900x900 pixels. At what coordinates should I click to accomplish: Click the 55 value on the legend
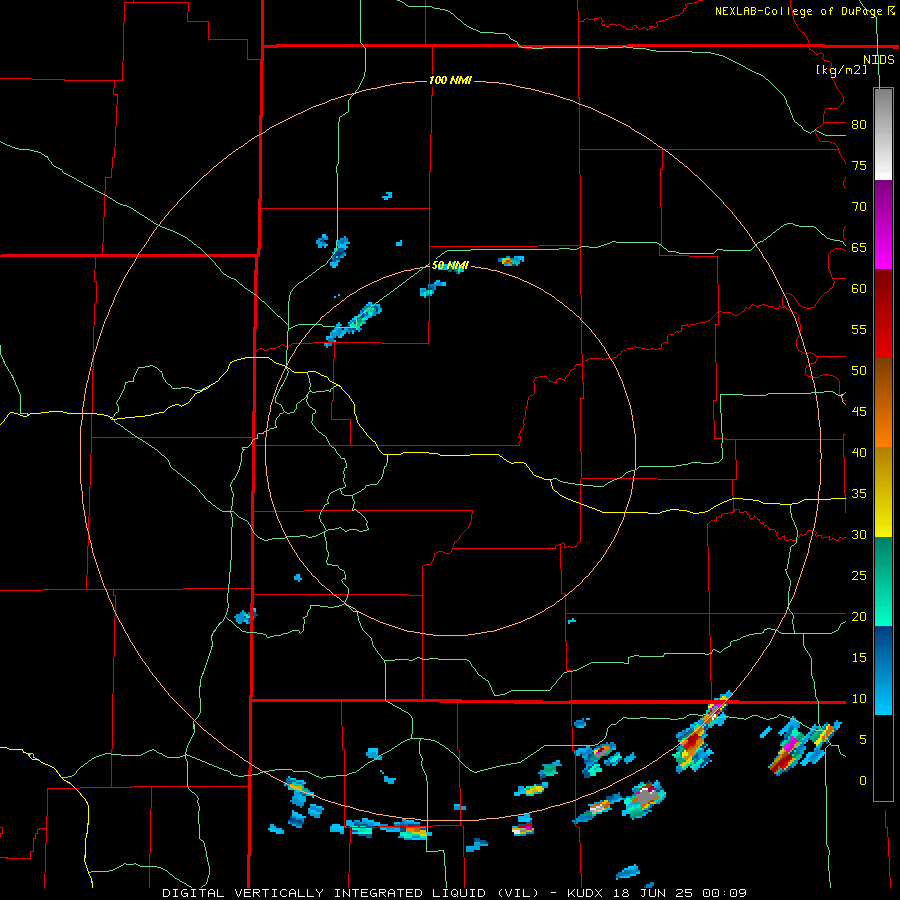(x=859, y=329)
